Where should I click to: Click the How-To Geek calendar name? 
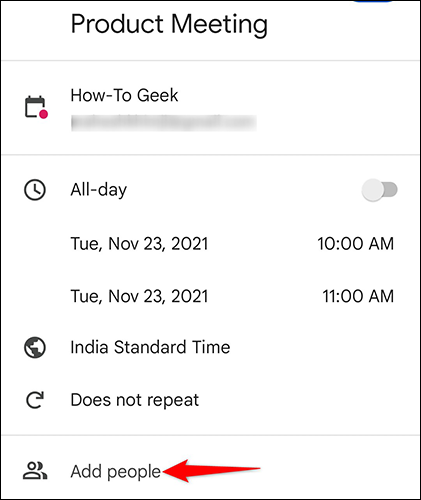pyautogui.click(x=124, y=95)
